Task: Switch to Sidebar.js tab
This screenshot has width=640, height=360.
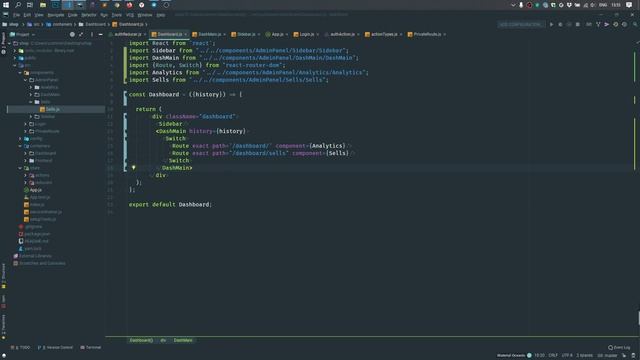Action: (x=246, y=34)
